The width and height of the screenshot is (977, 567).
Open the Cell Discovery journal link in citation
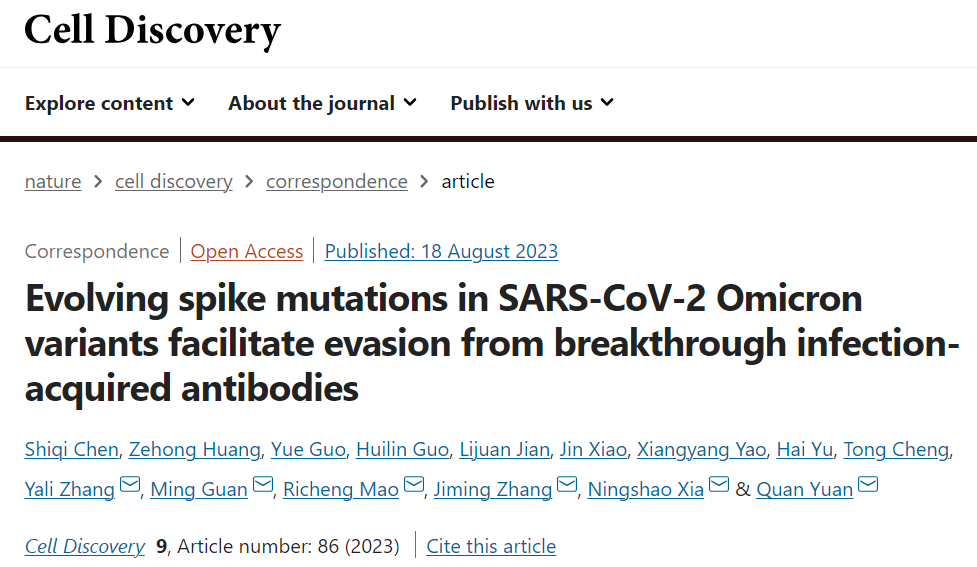tap(85, 546)
